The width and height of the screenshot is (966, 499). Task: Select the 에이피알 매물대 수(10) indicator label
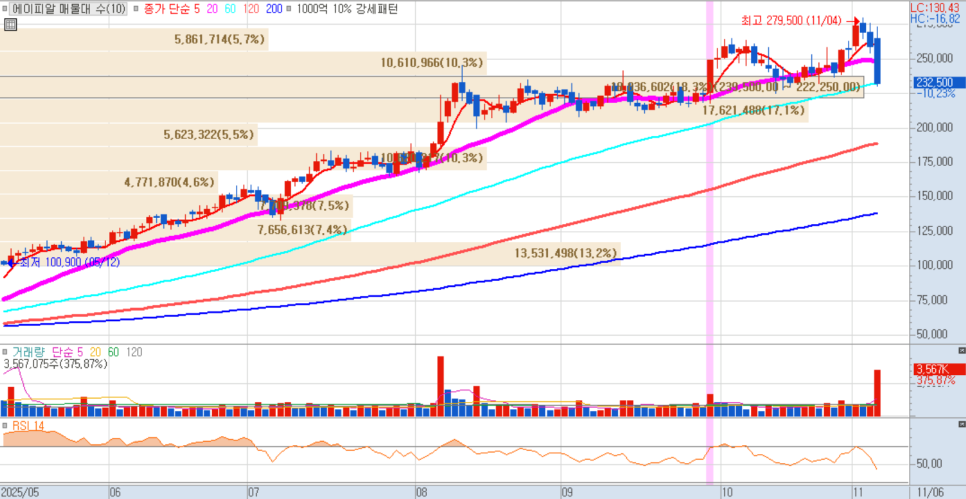[x=70, y=9]
